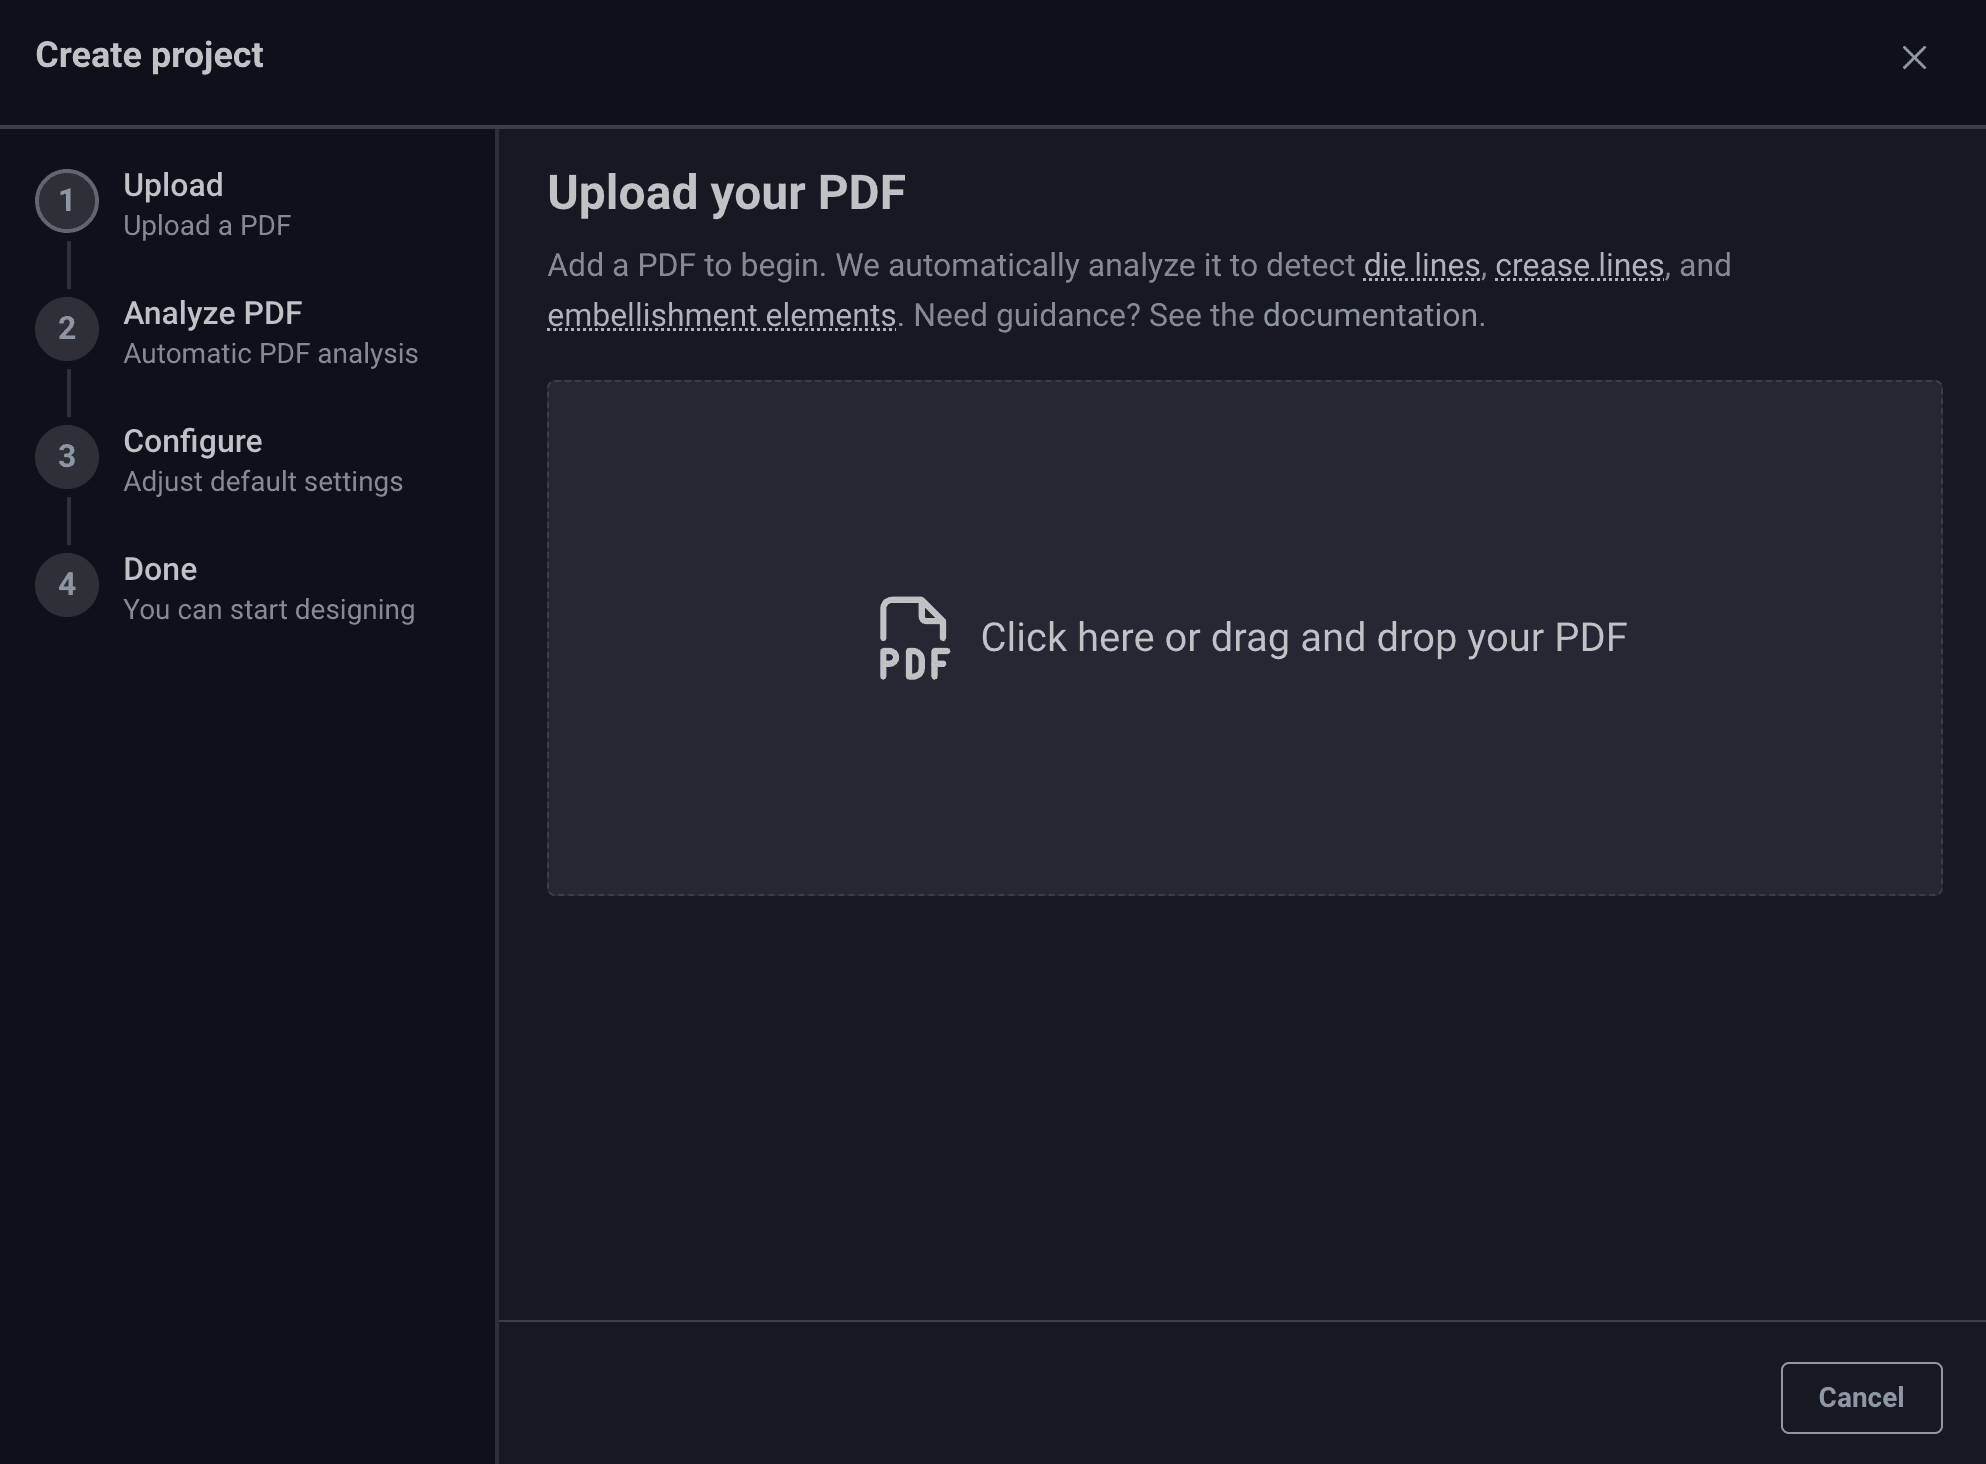Go to the Upload step label

(173, 185)
